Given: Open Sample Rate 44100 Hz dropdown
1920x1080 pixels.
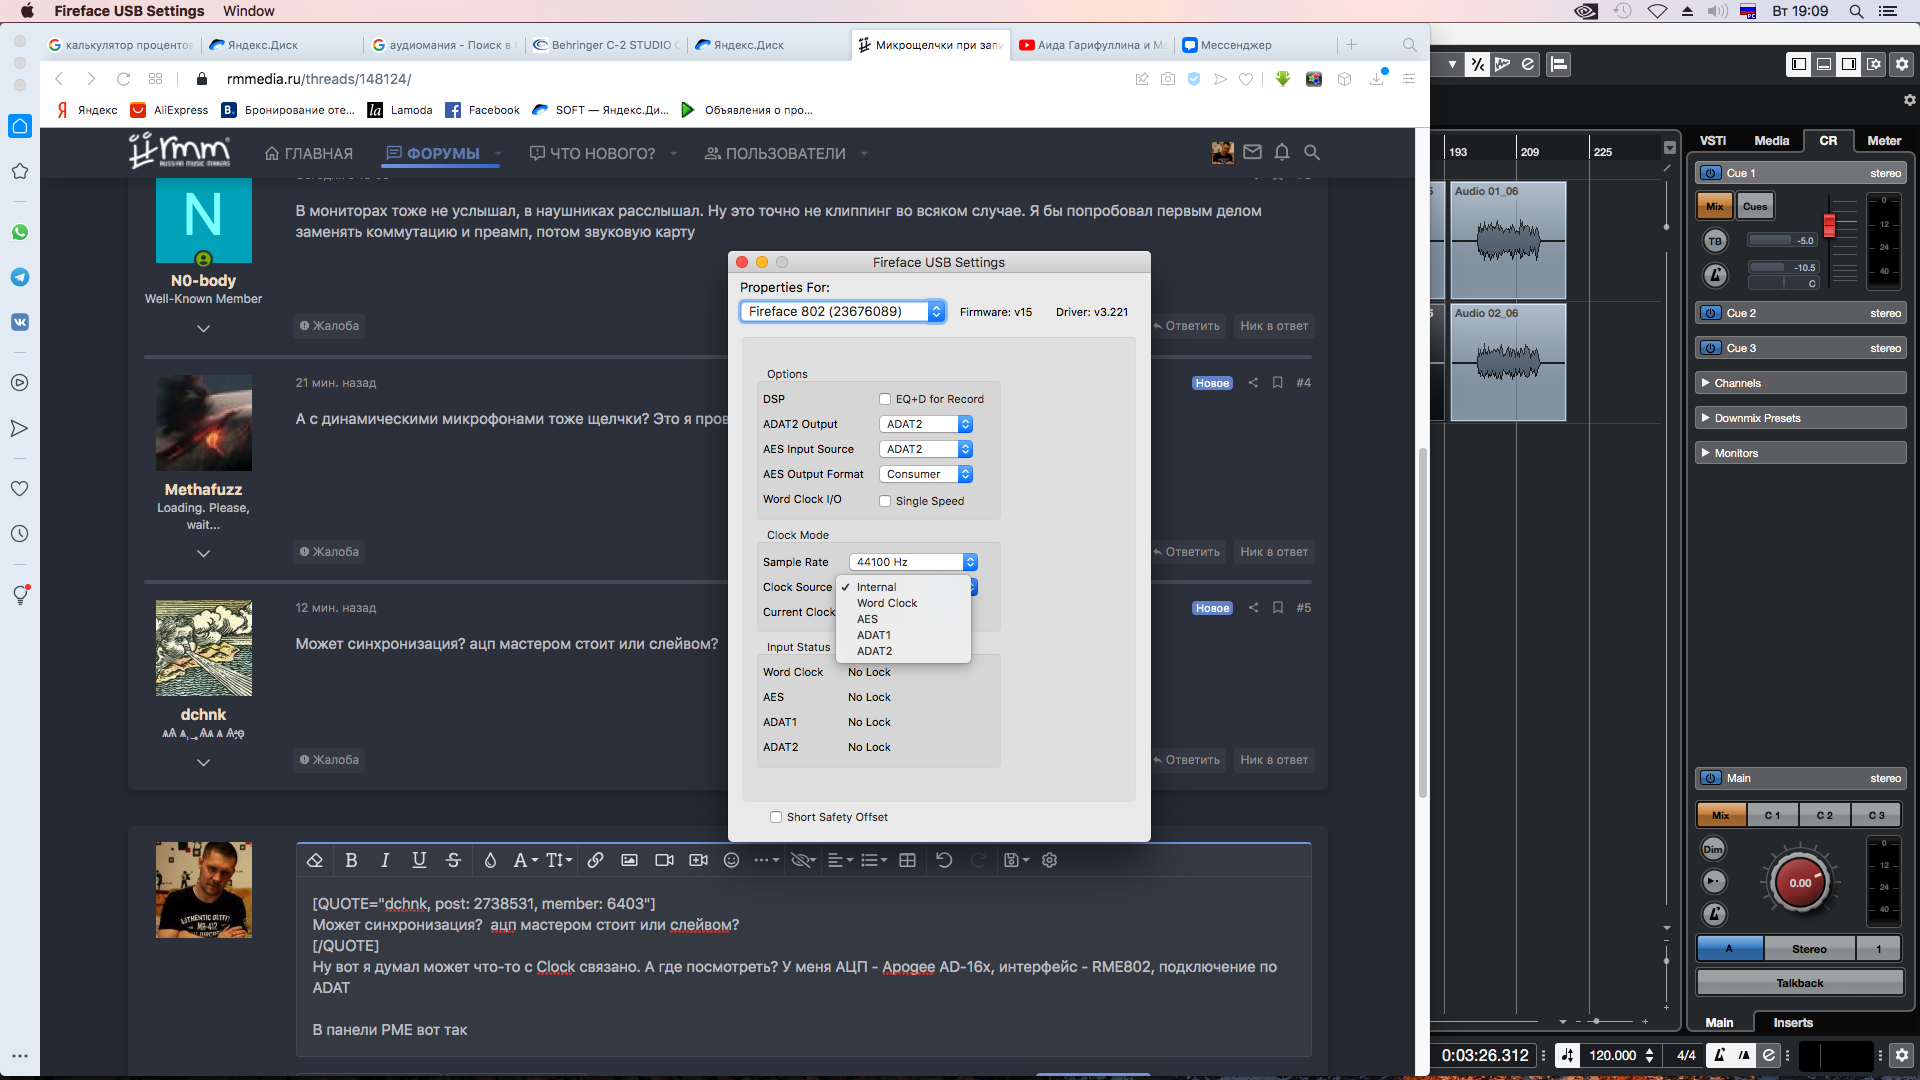Looking at the screenshot, I should click(x=913, y=562).
